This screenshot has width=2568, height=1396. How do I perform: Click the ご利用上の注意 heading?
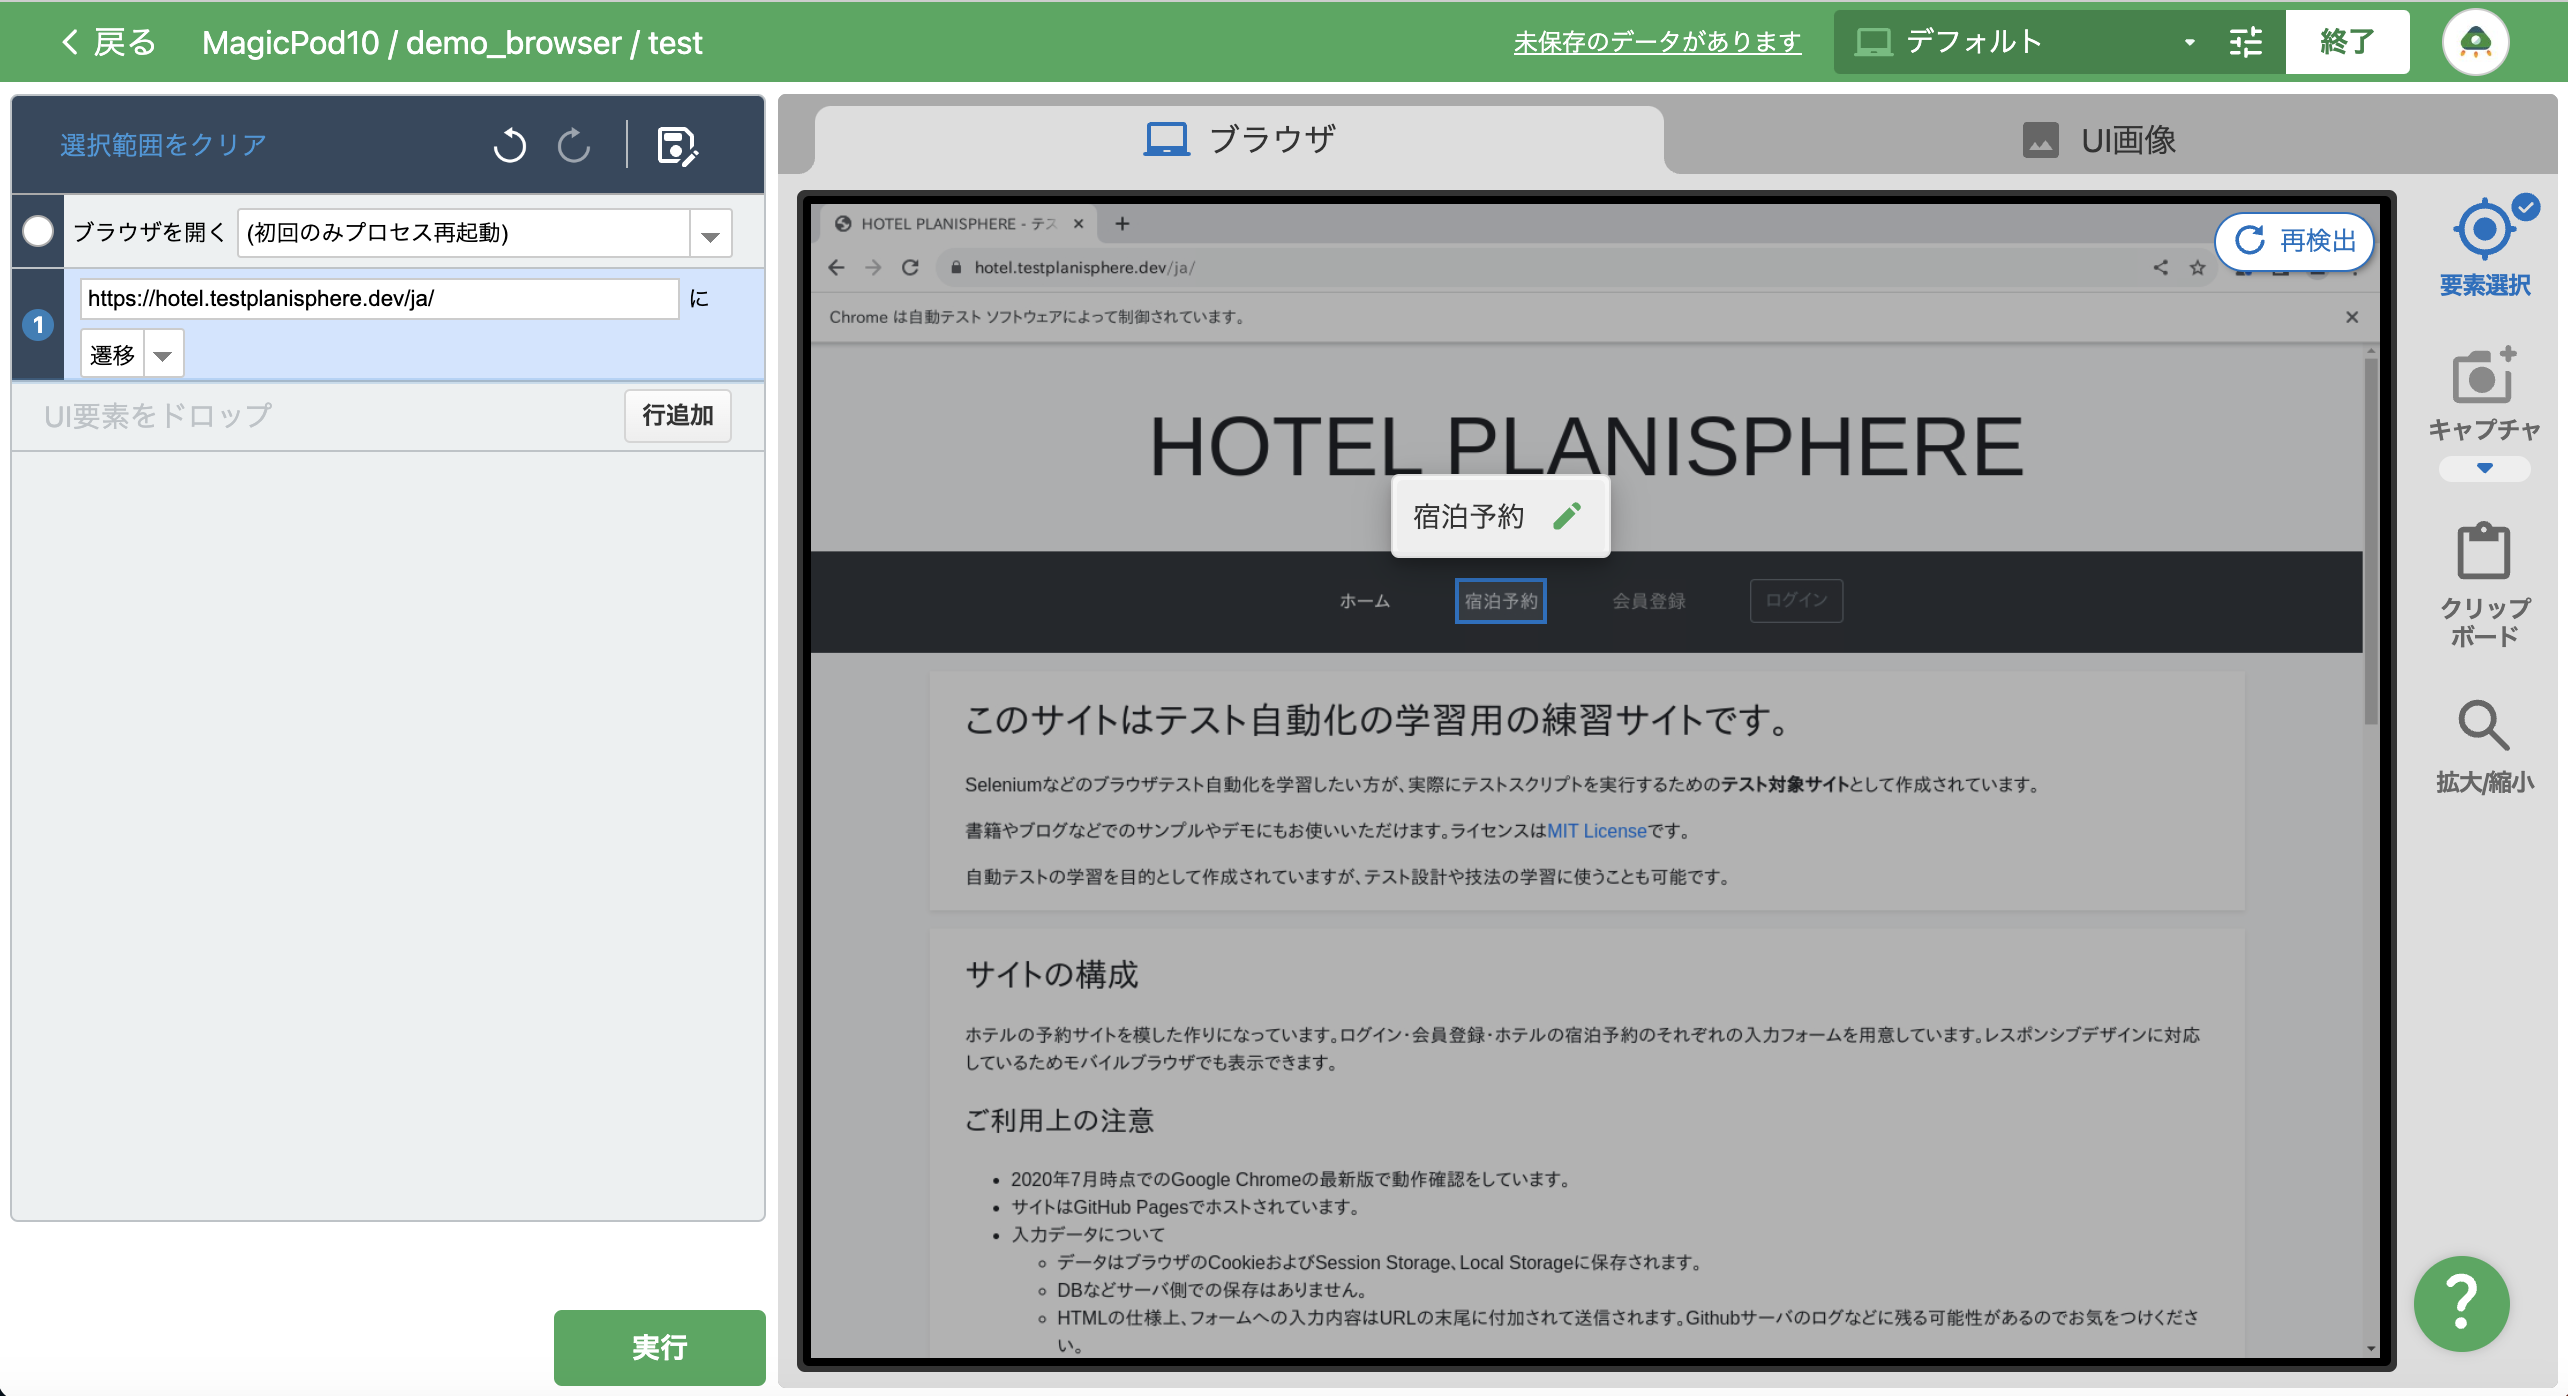pyautogui.click(x=1059, y=1120)
